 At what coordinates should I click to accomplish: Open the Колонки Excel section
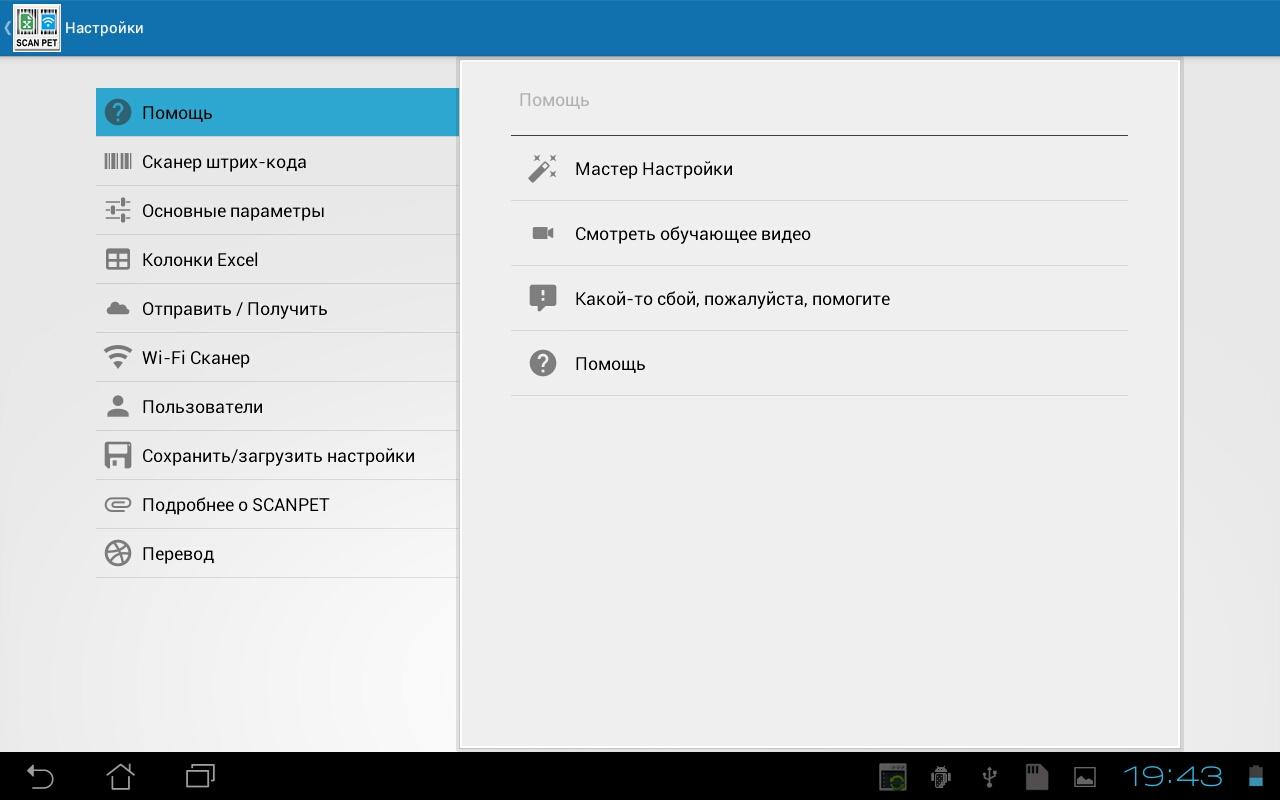[277, 259]
